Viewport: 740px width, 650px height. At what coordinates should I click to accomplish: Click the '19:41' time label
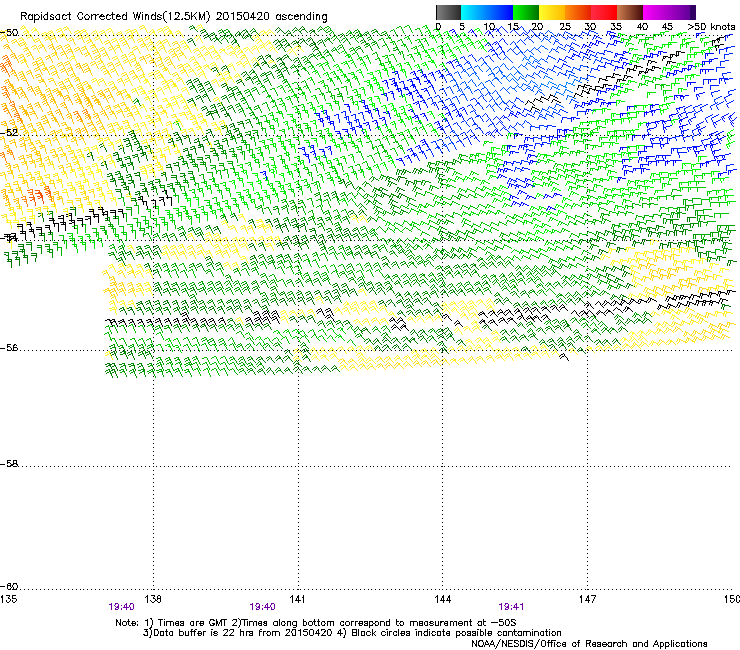(511, 607)
